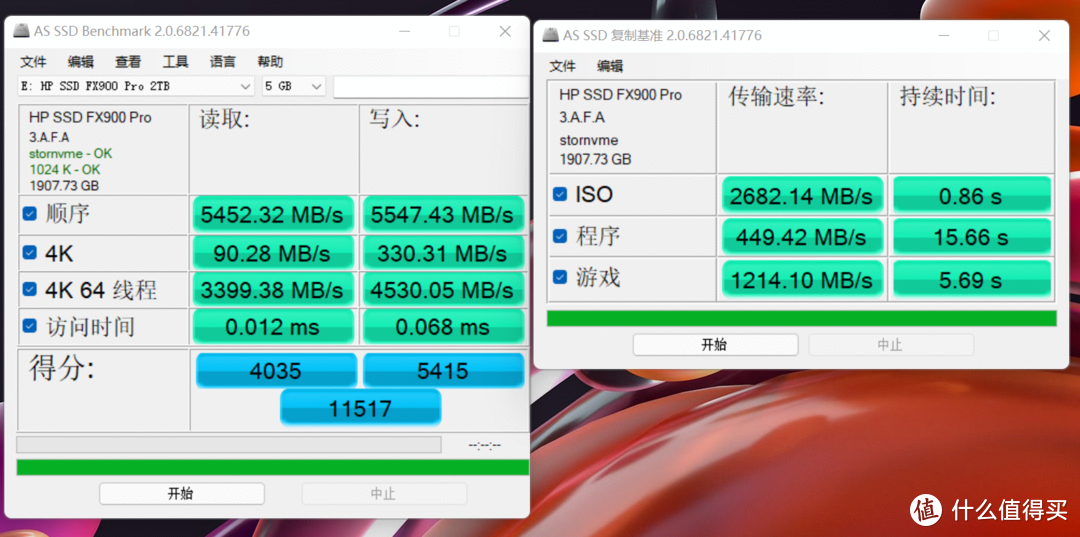Click 开始 button in 复制基准 window
1080x537 pixels.
(x=715, y=345)
